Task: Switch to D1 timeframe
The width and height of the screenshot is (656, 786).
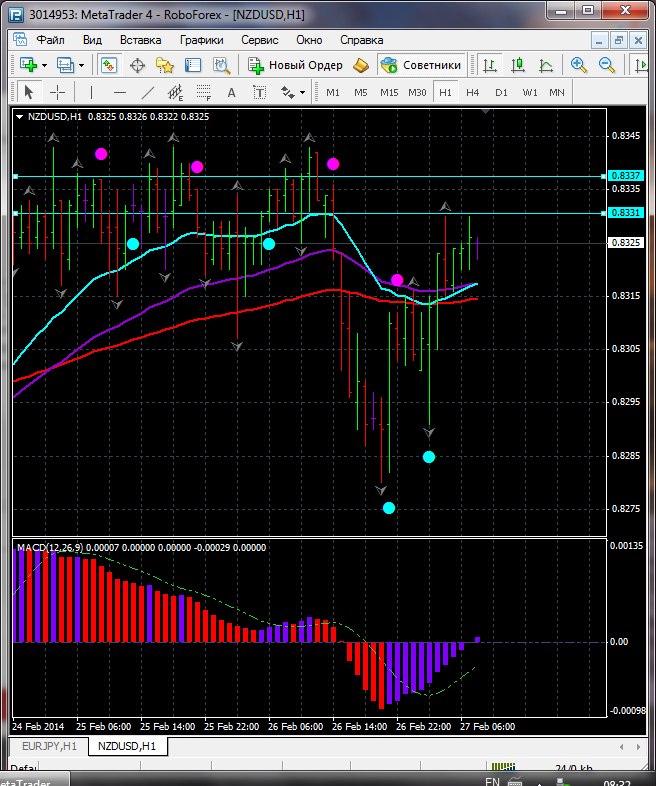Action: tap(501, 92)
